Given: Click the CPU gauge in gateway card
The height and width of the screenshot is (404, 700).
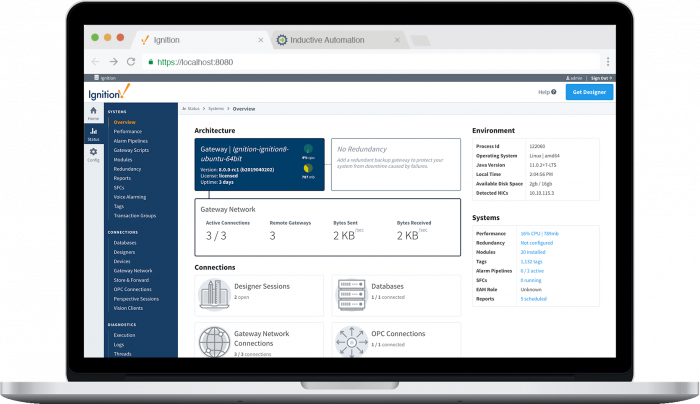Looking at the screenshot, I should click(x=308, y=149).
